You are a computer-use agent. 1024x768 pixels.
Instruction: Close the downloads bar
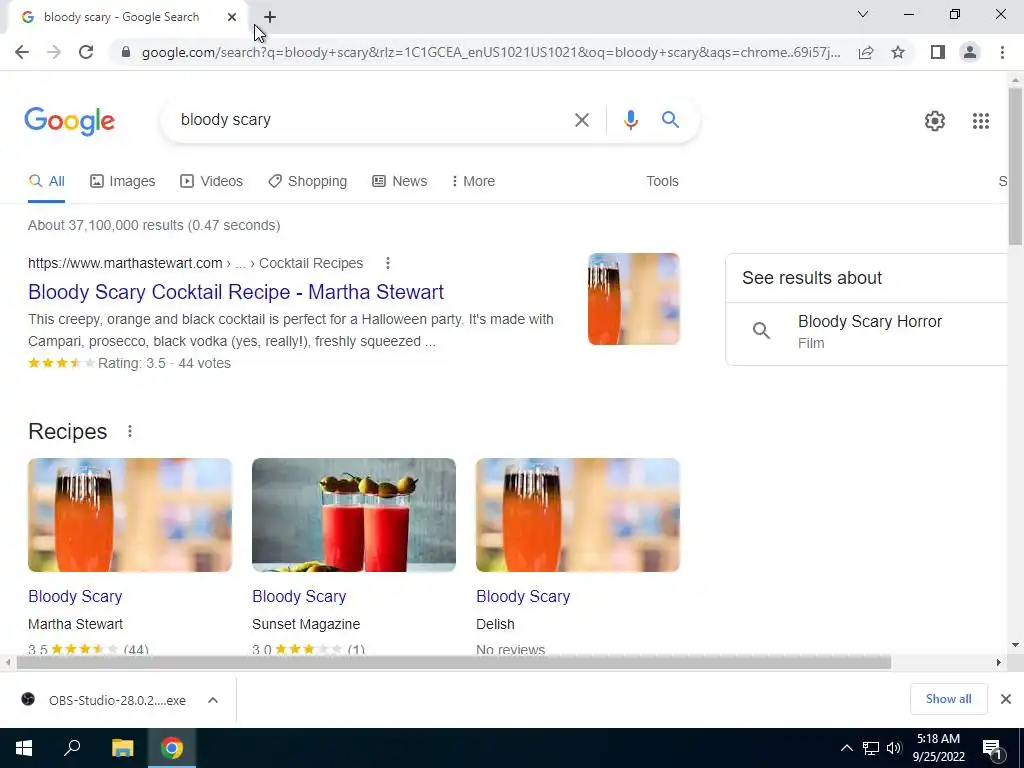pyautogui.click(x=1006, y=699)
